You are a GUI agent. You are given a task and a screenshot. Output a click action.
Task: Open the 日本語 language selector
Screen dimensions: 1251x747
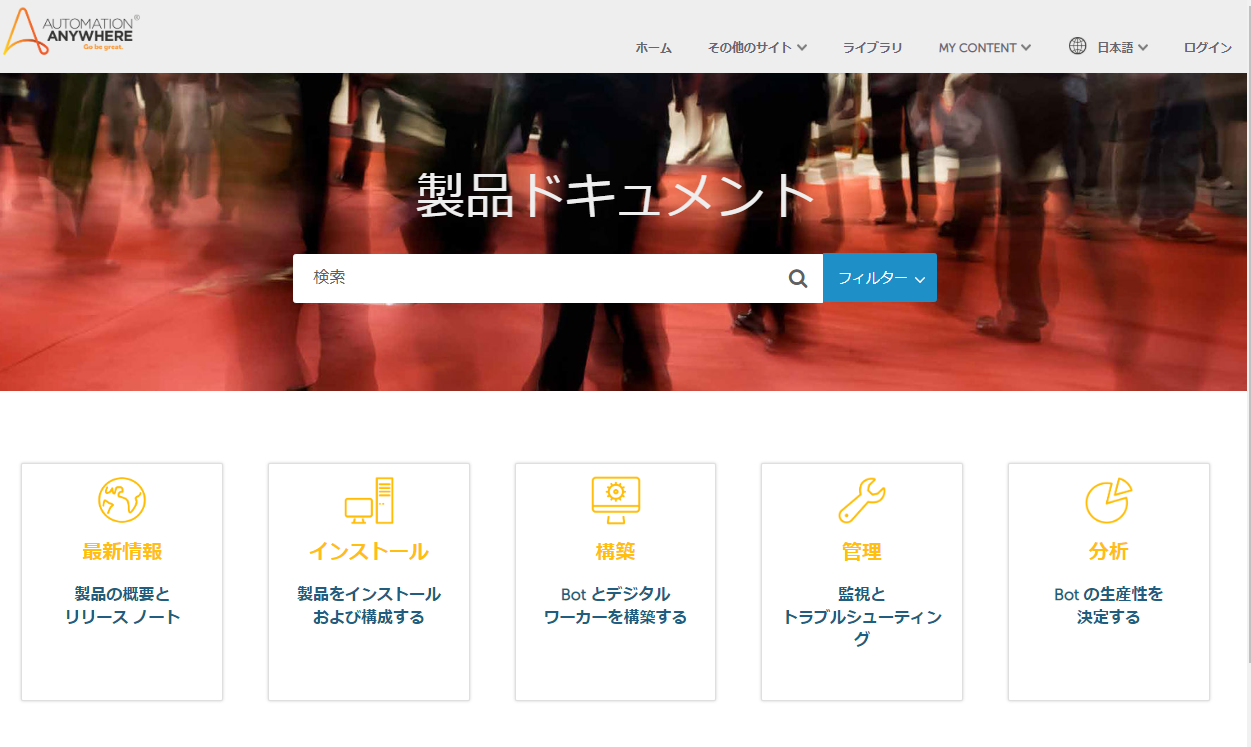point(1122,47)
